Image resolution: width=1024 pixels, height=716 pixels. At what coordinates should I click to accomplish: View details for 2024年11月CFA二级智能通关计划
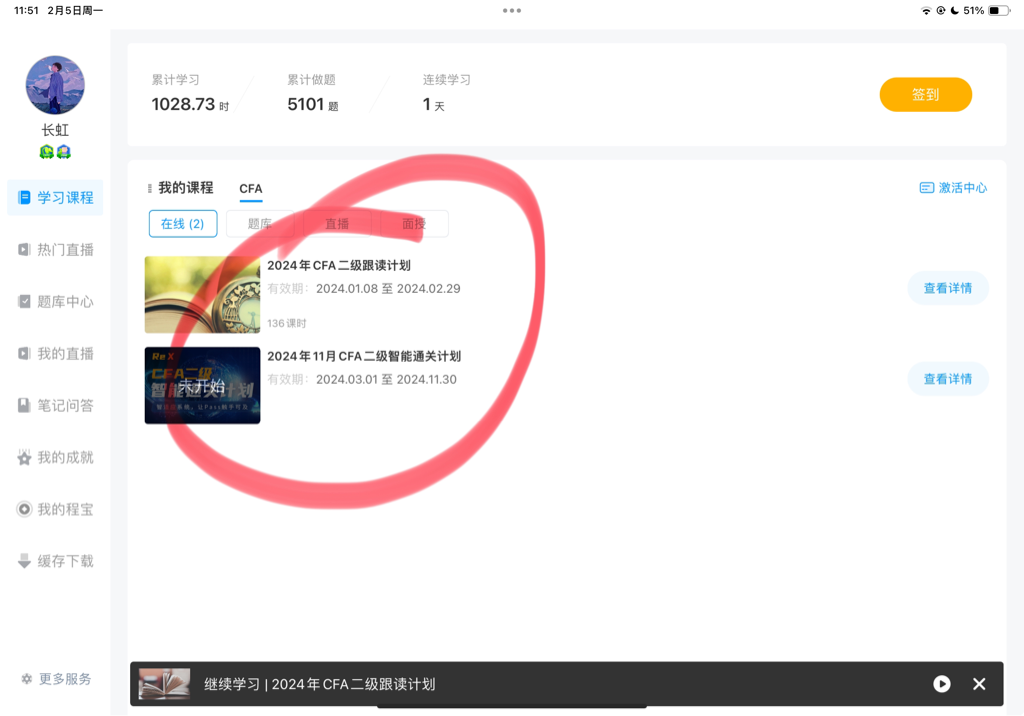[x=948, y=379]
